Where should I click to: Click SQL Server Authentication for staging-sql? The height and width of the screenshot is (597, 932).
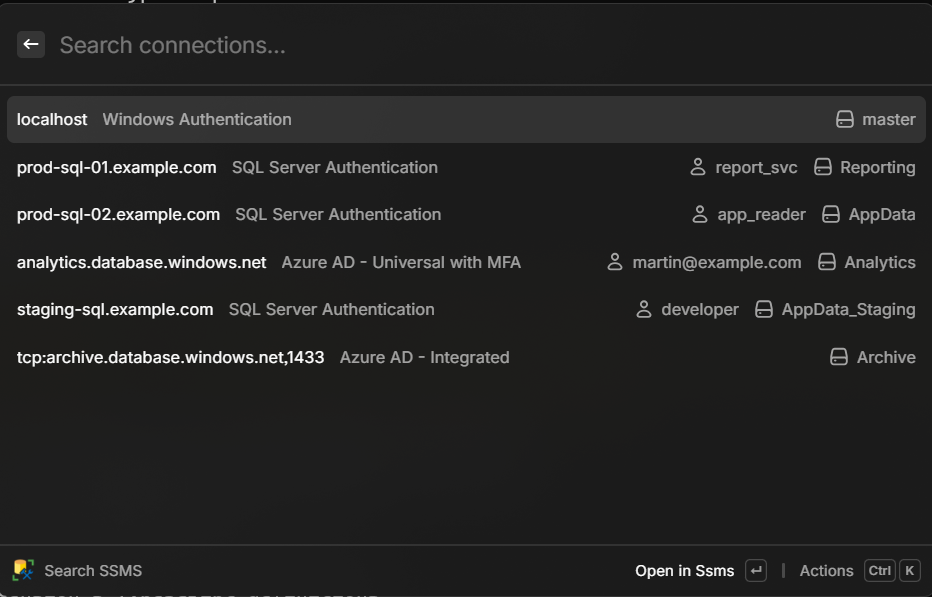pyautogui.click(x=332, y=310)
